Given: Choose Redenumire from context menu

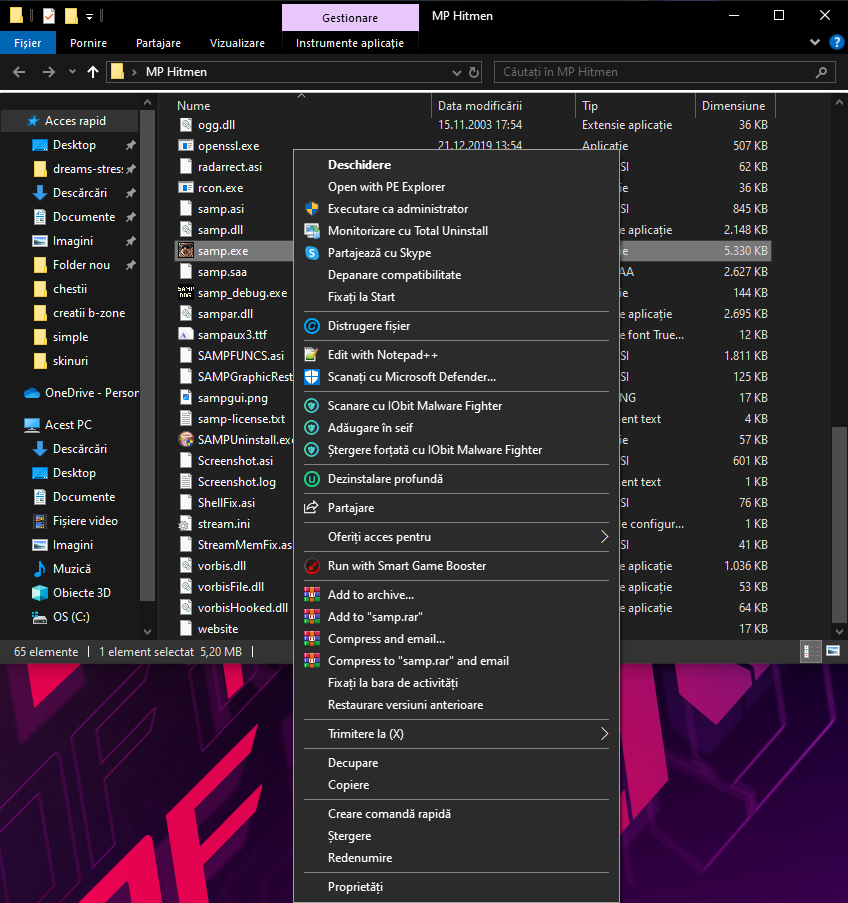Looking at the screenshot, I should (456, 858).
